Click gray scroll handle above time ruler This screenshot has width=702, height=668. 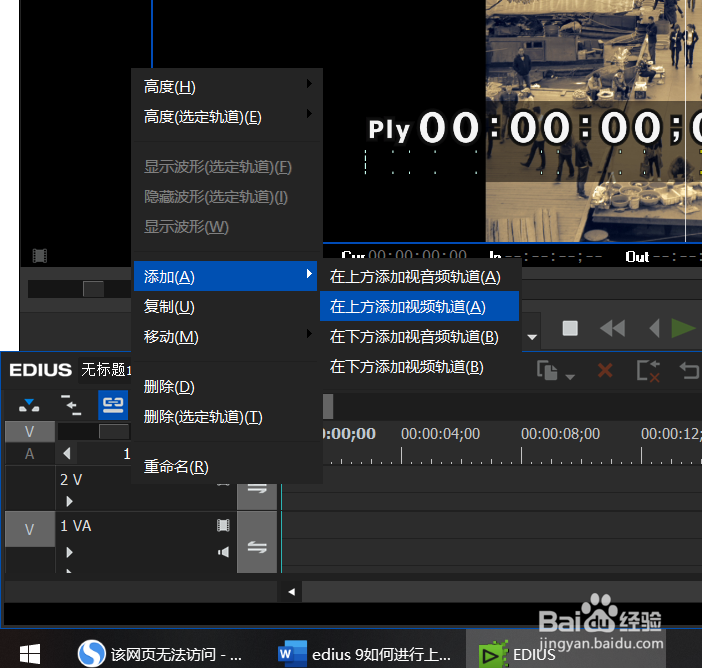coord(328,406)
